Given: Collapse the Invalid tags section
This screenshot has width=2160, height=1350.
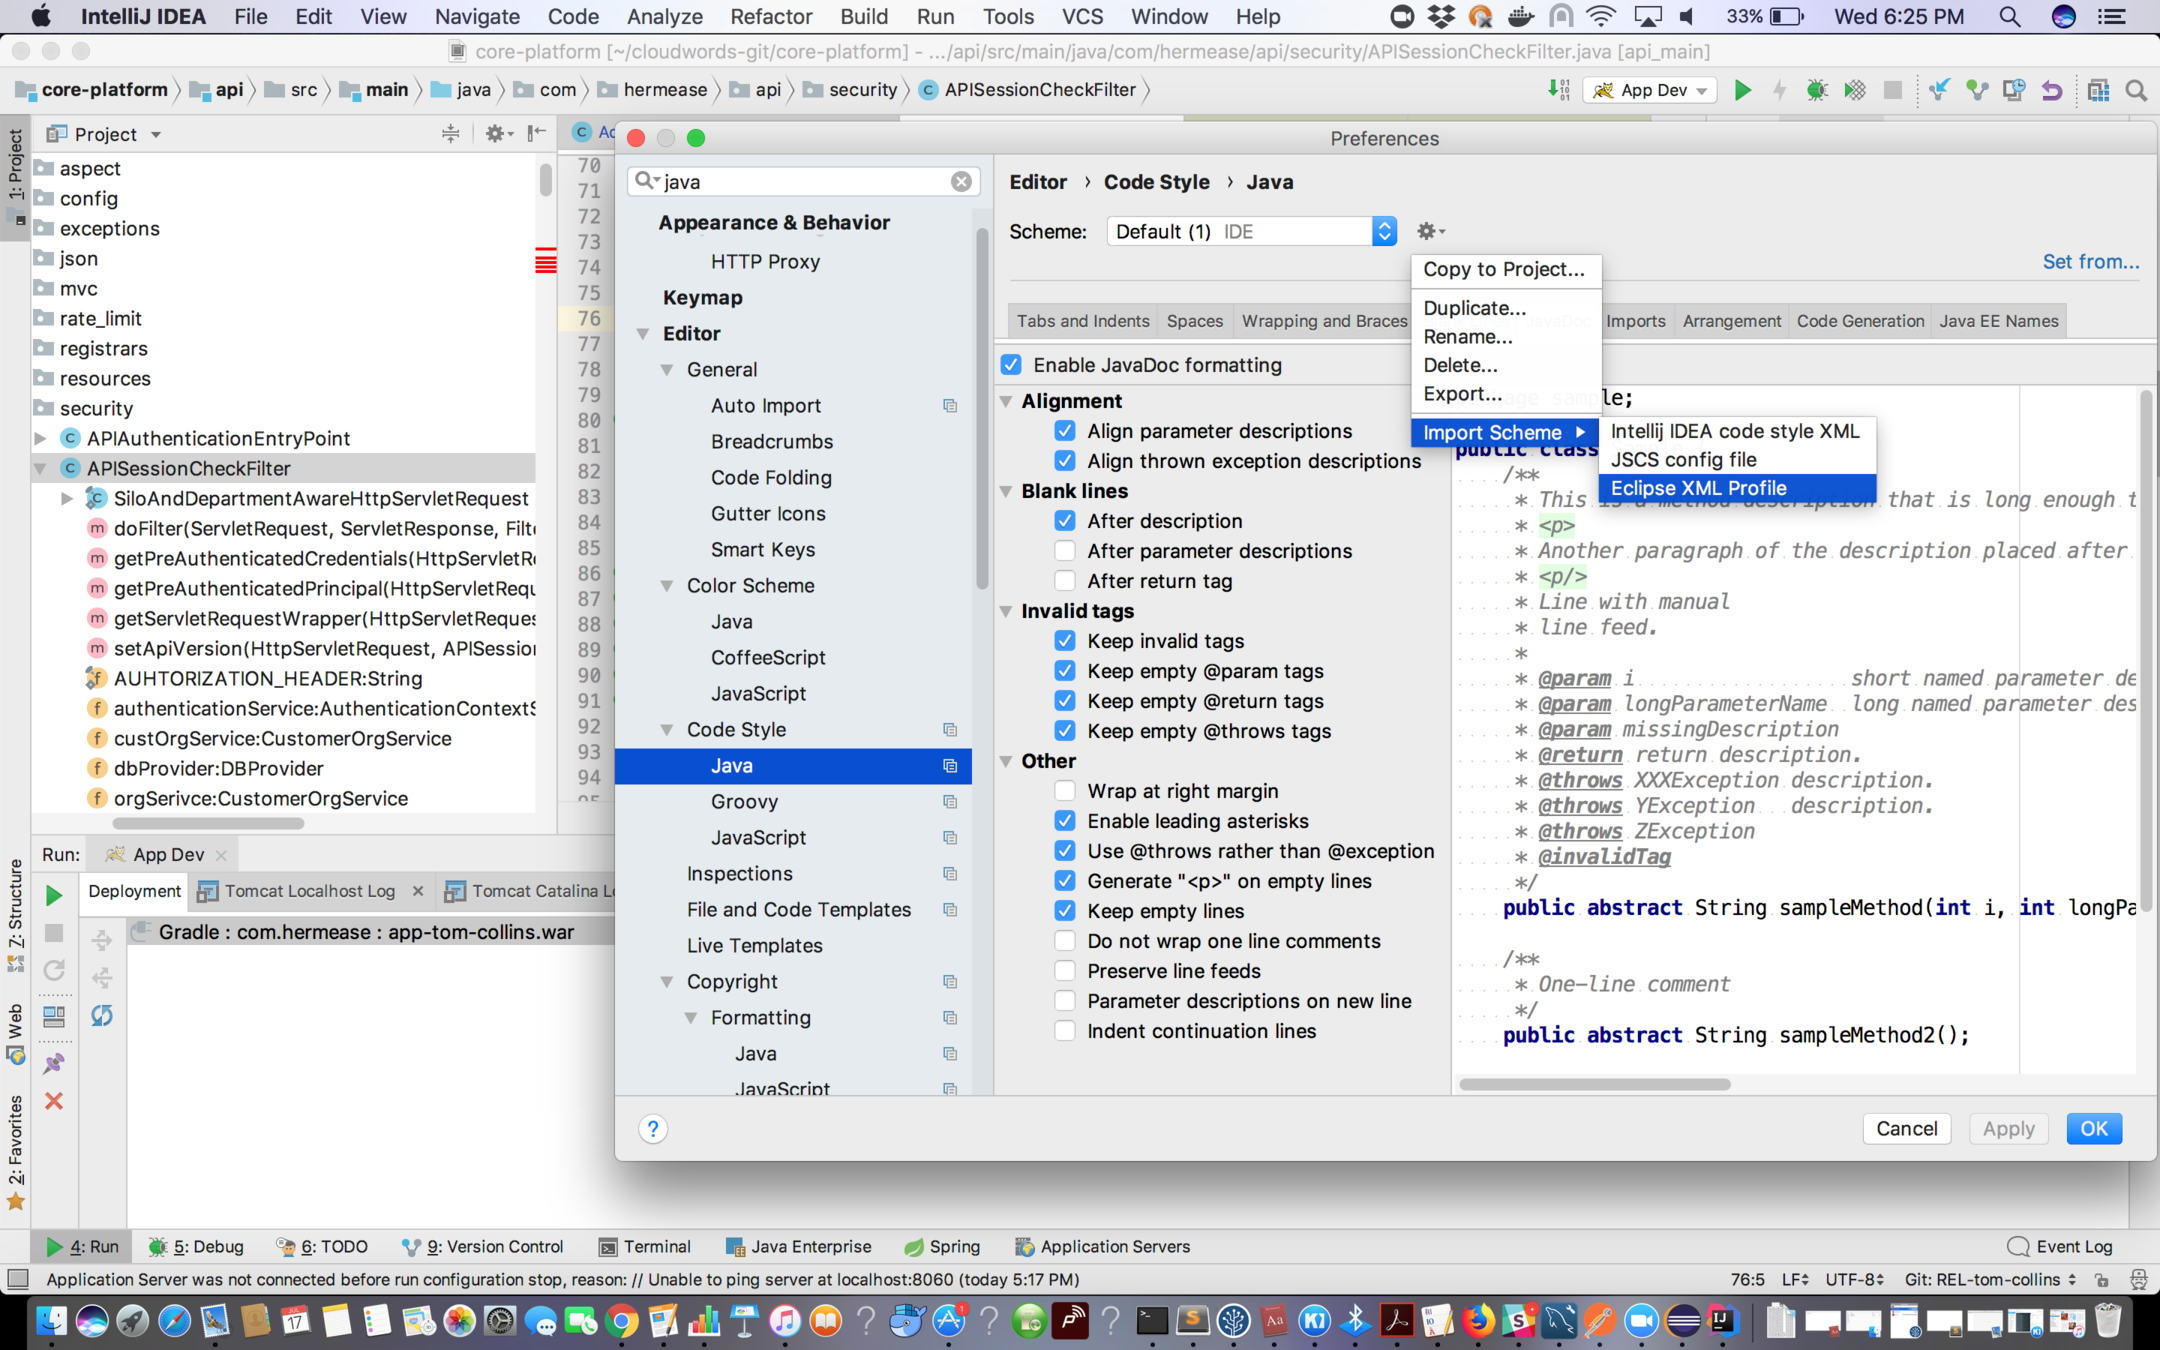Looking at the screenshot, I should [x=1006, y=611].
